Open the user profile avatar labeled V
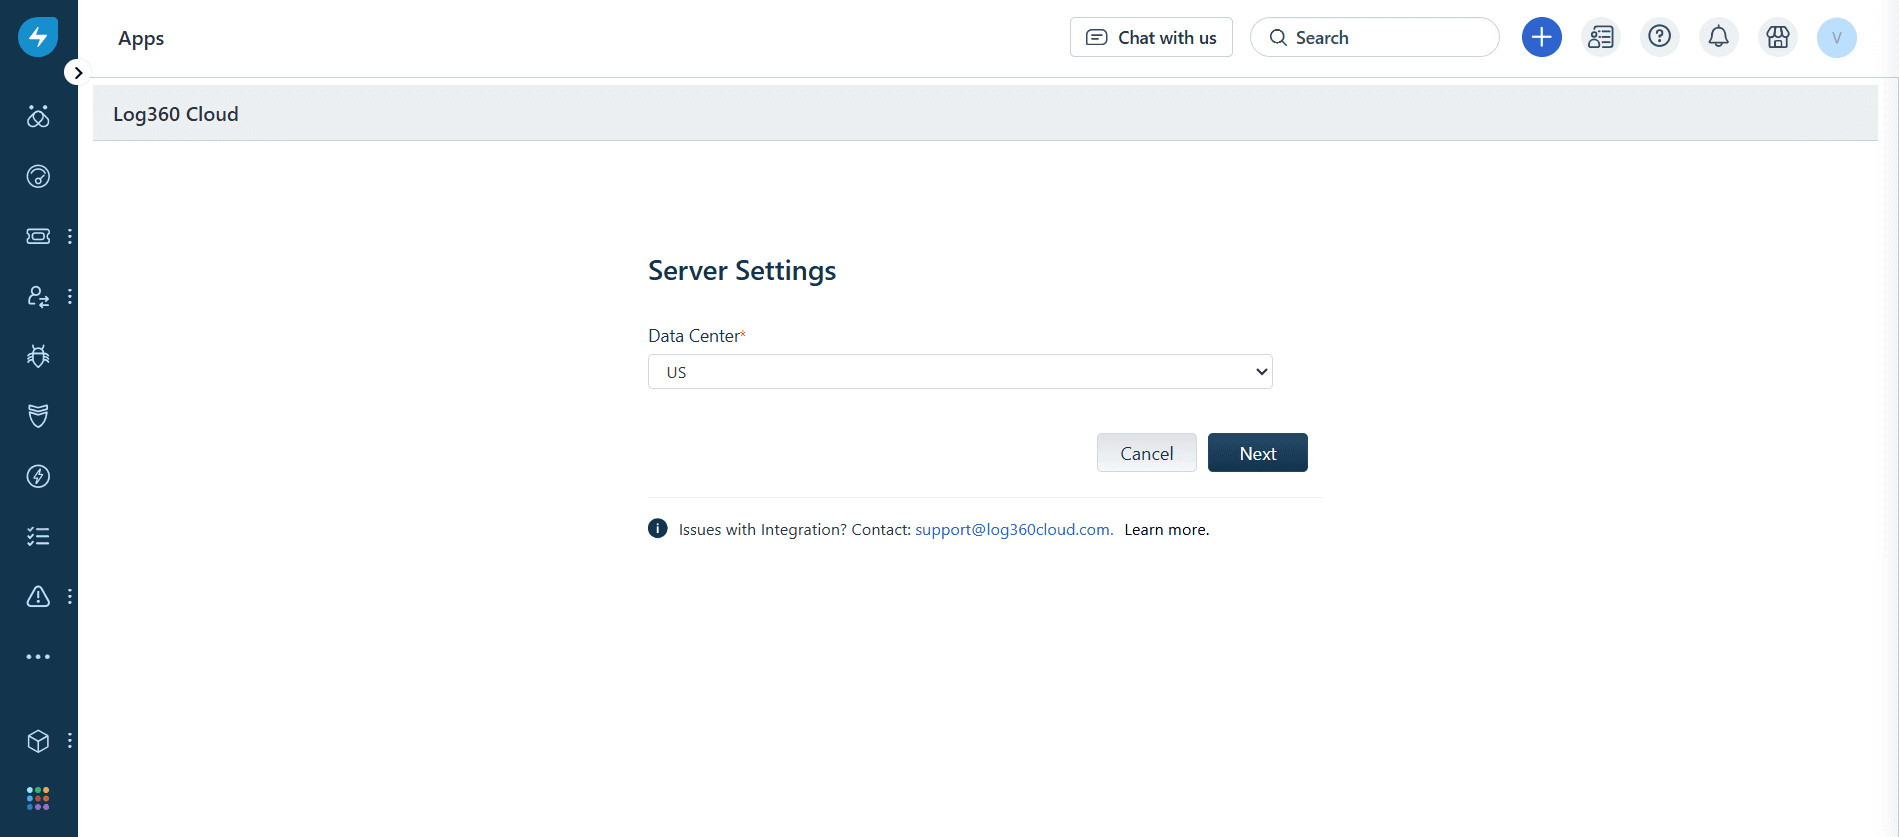Image resolution: width=1899 pixels, height=837 pixels. click(1837, 38)
